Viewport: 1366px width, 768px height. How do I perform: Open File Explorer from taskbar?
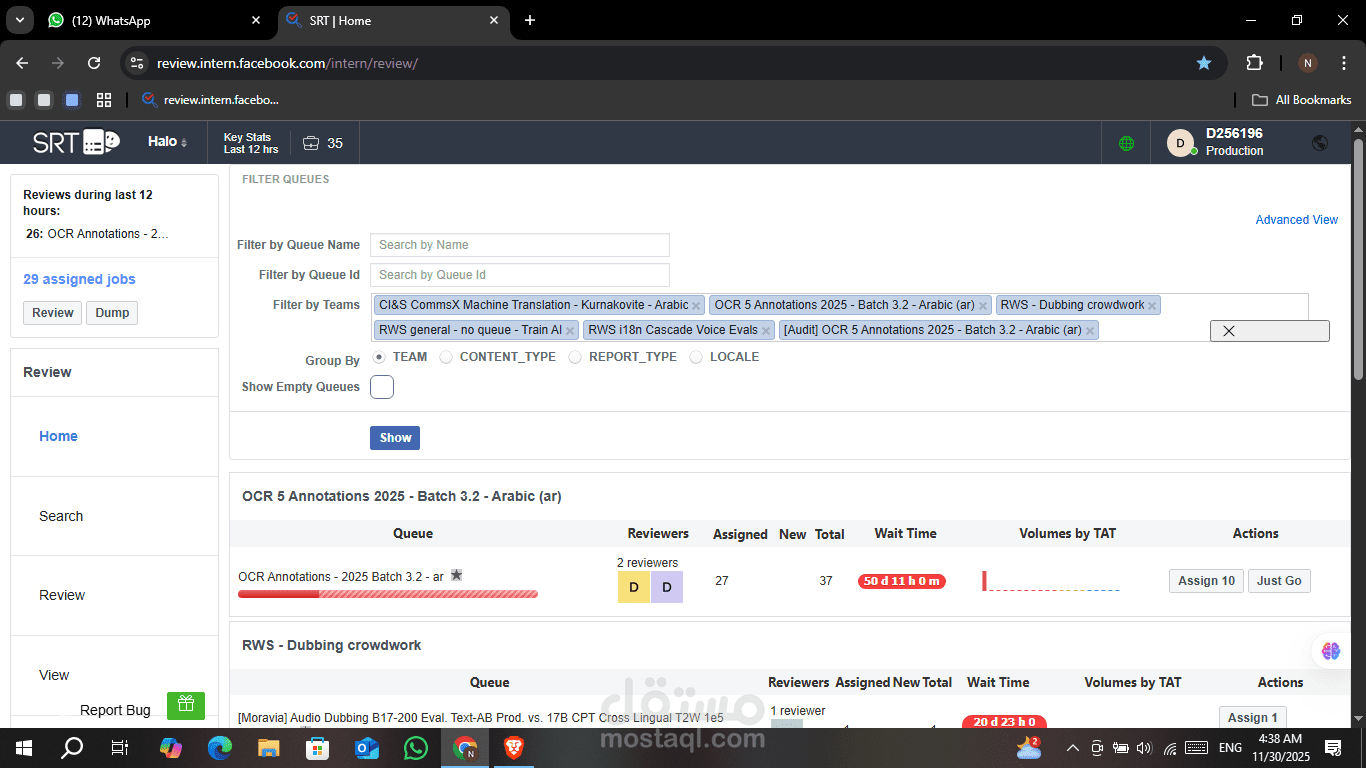pyautogui.click(x=269, y=747)
